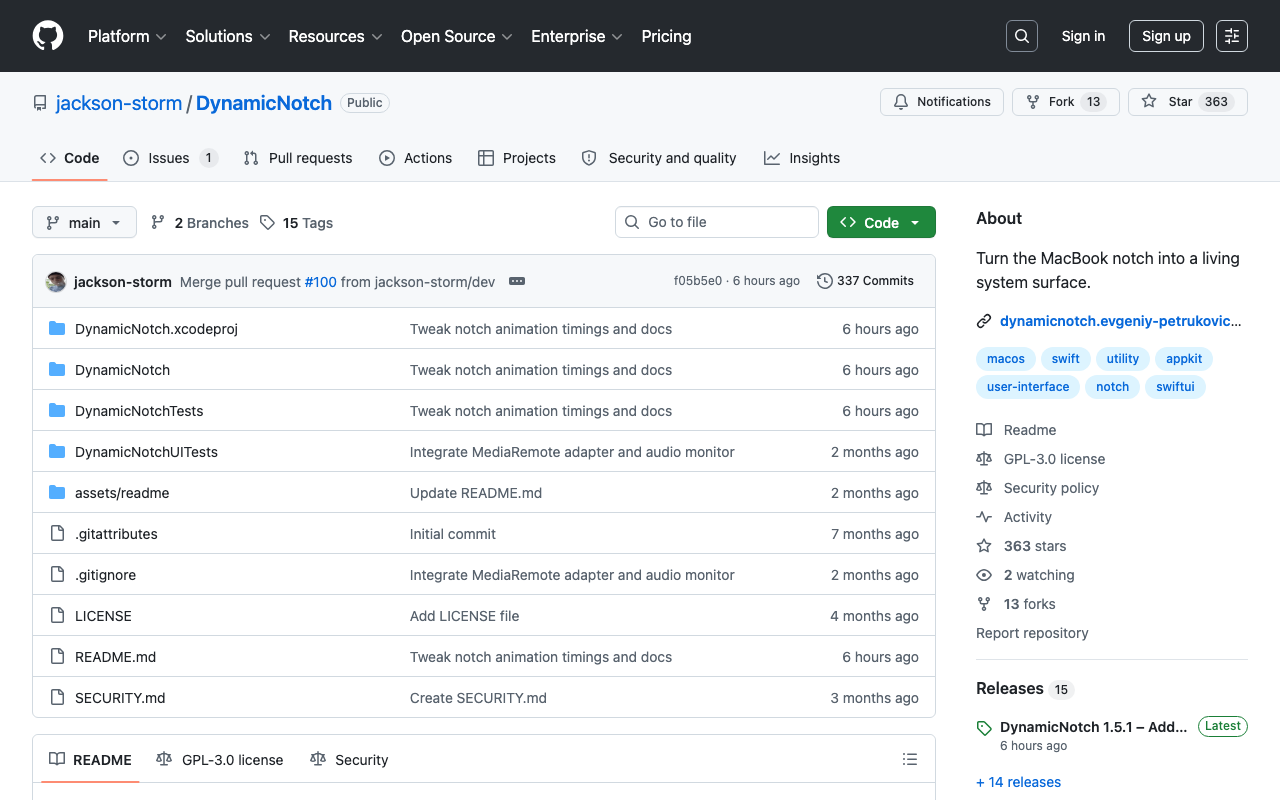
Task: Click the file icon for SECURITY.md
Action: [x=57, y=698]
